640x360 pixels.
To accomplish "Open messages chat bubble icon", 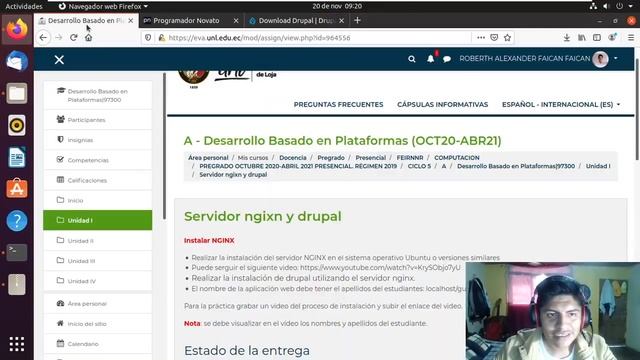I will tap(447, 59).
